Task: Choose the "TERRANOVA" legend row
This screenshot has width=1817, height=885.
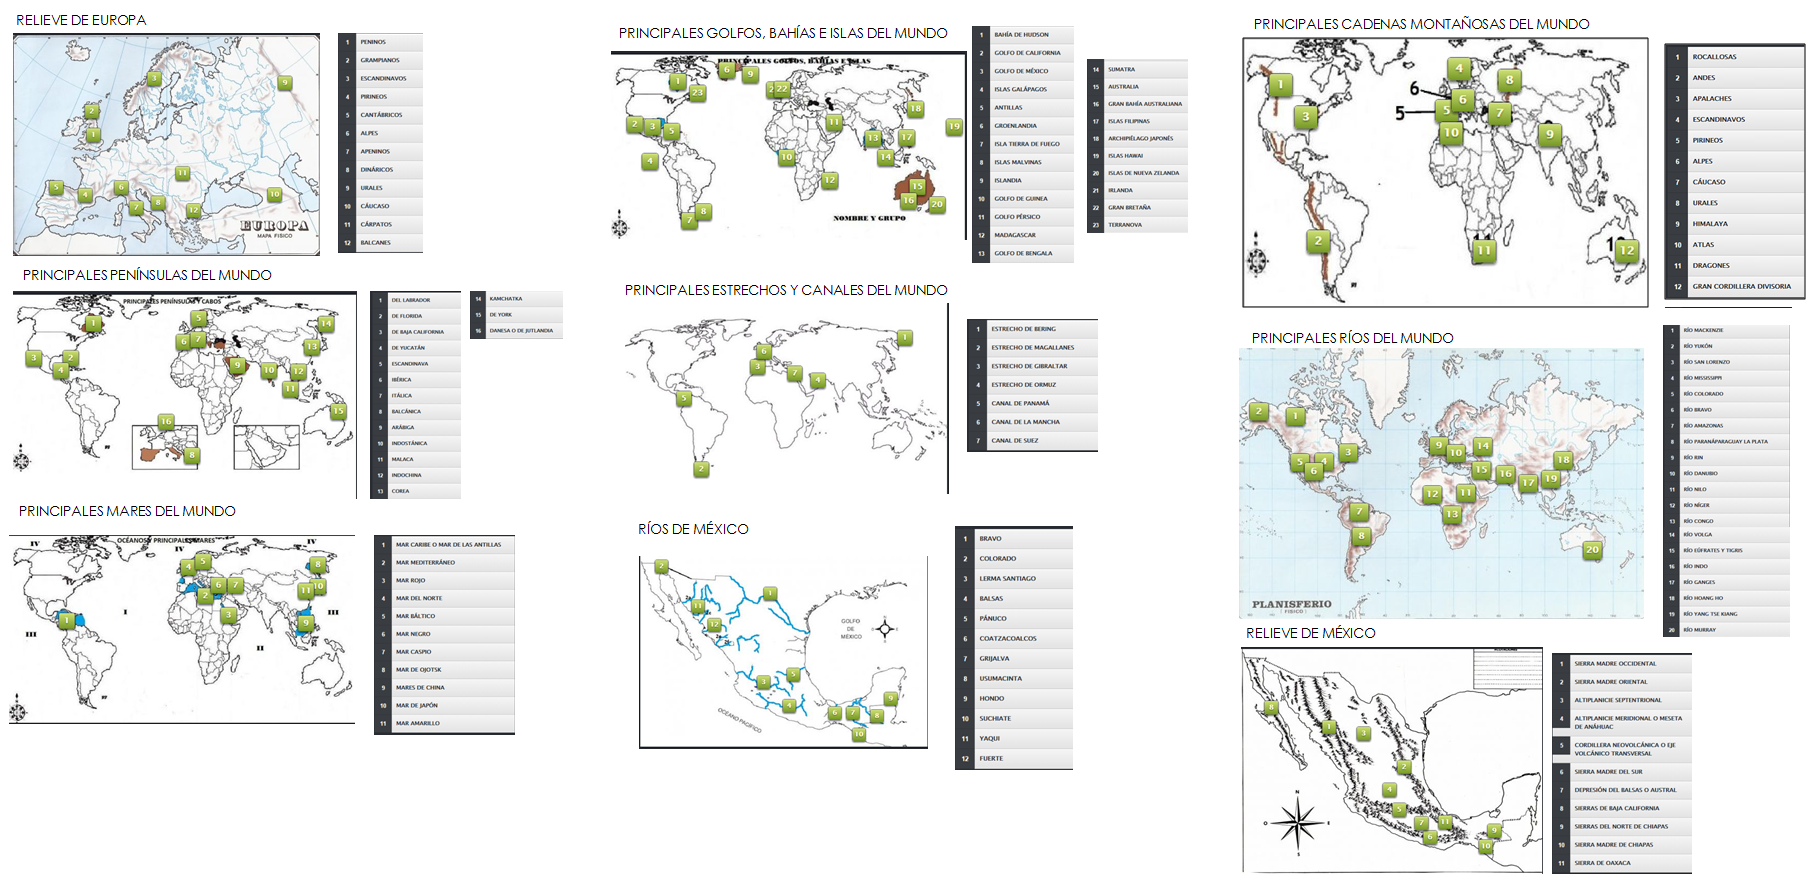Action: click(x=1138, y=225)
